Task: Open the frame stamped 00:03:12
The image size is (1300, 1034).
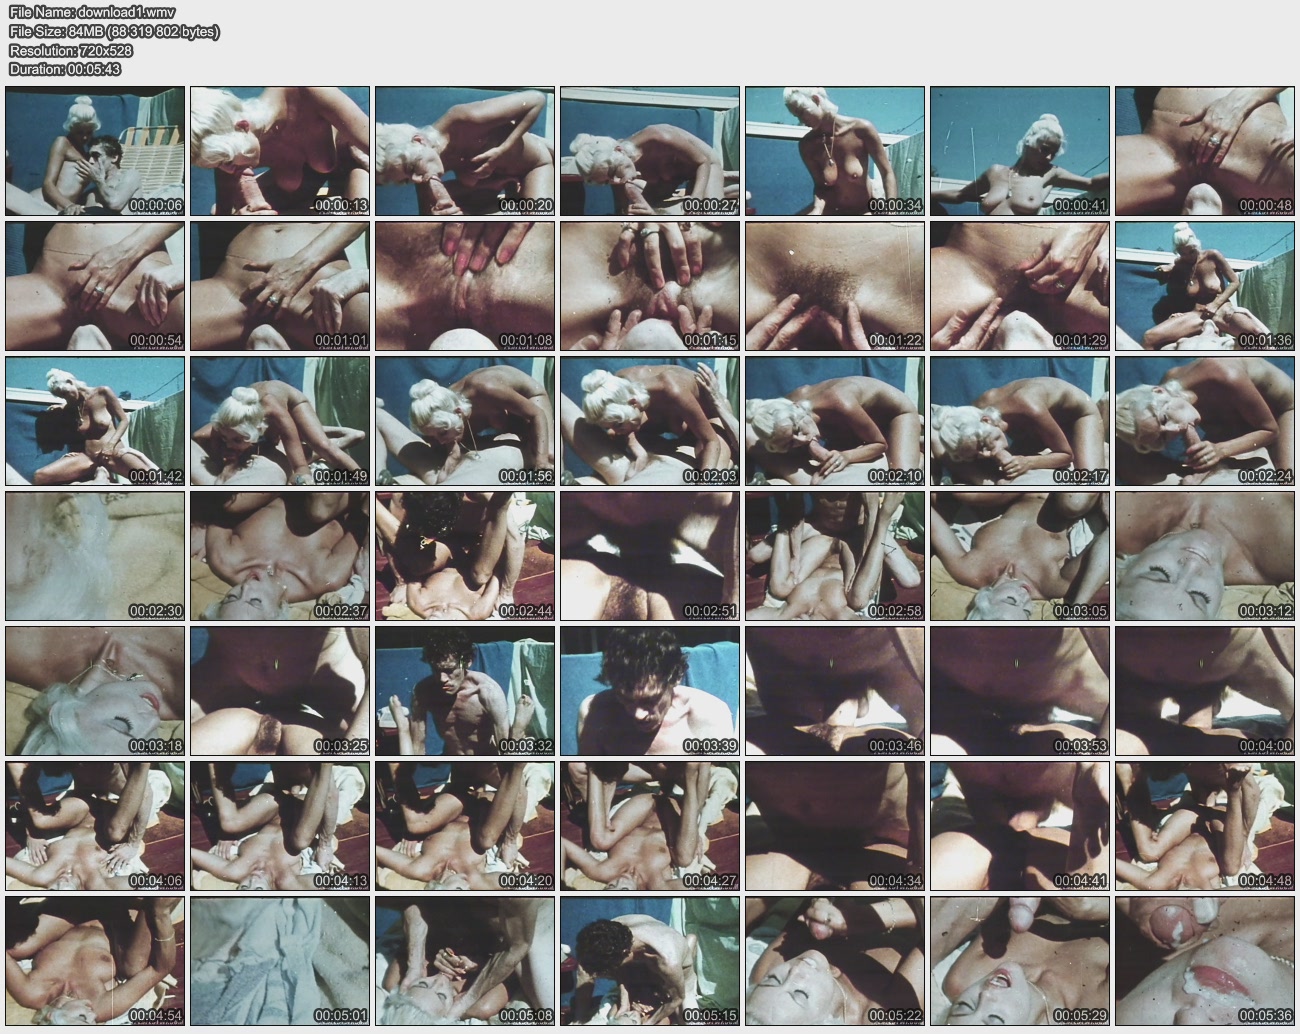Action: tap(1205, 556)
